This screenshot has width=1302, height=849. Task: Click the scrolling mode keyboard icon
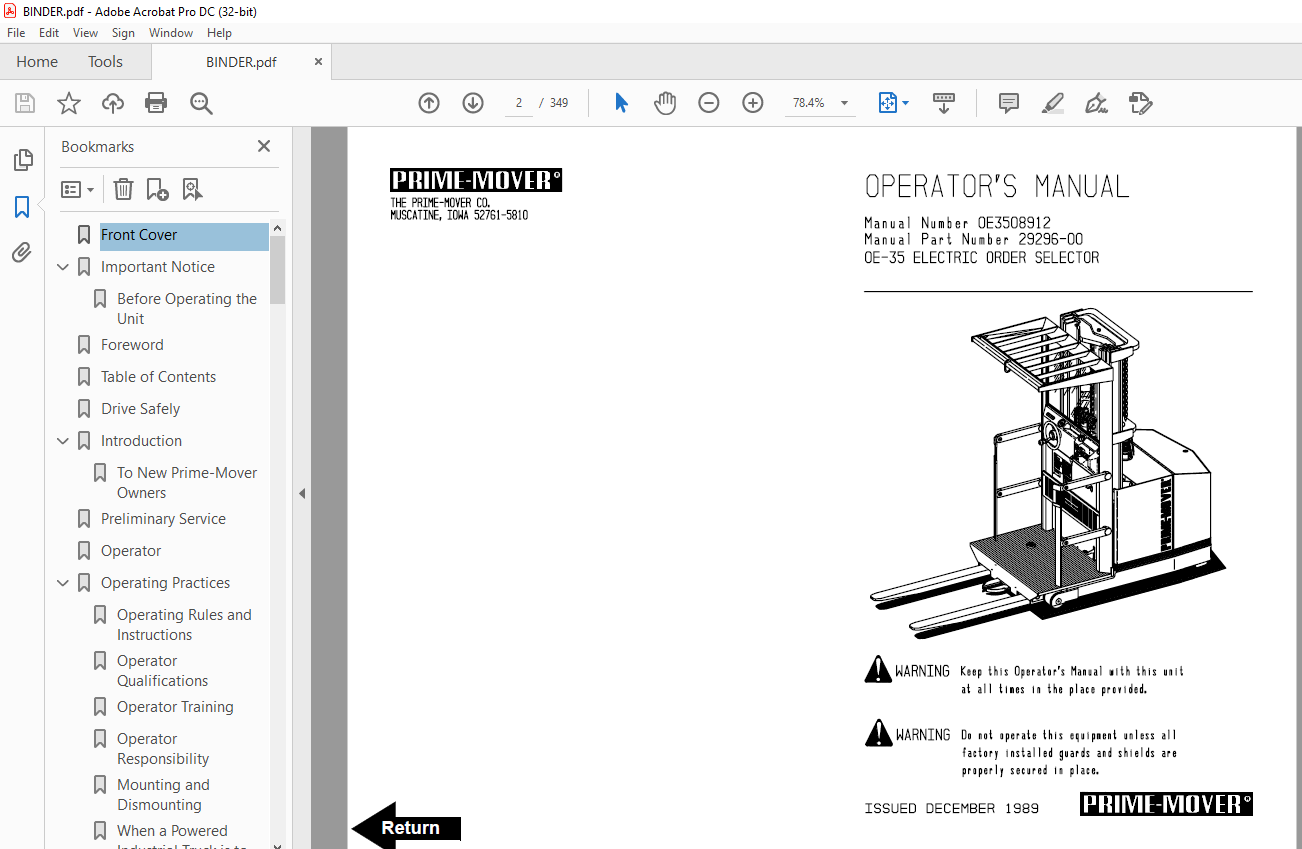pyautogui.click(x=944, y=103)
